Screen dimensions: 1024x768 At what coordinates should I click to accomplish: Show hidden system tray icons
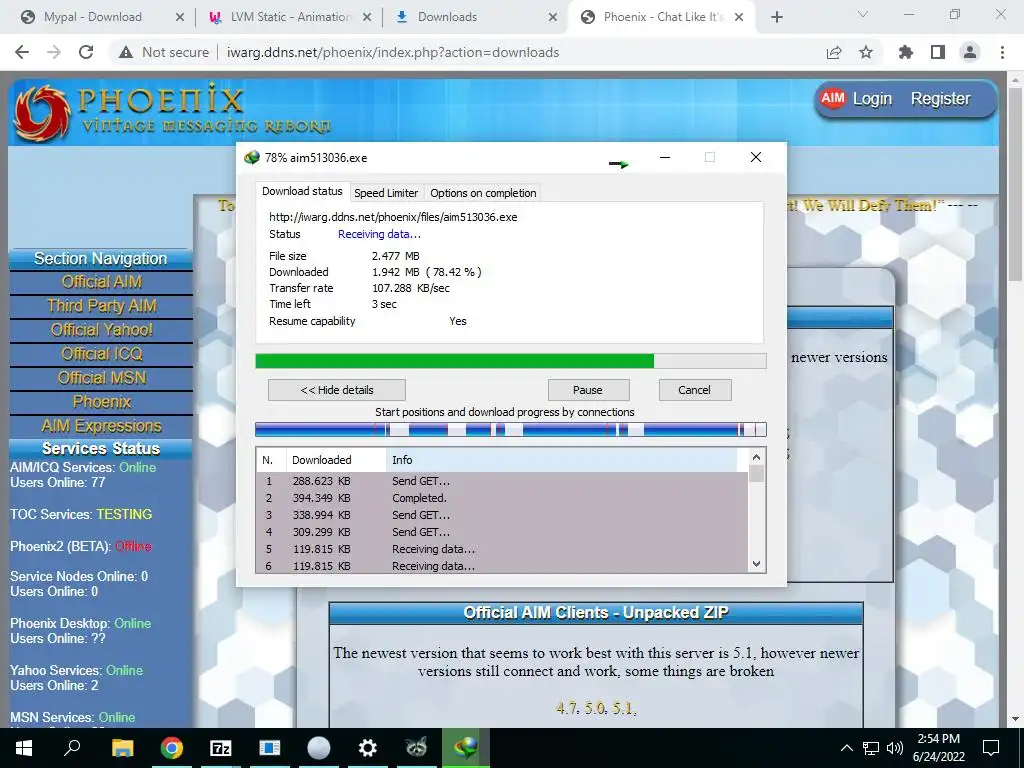[846, 748]
